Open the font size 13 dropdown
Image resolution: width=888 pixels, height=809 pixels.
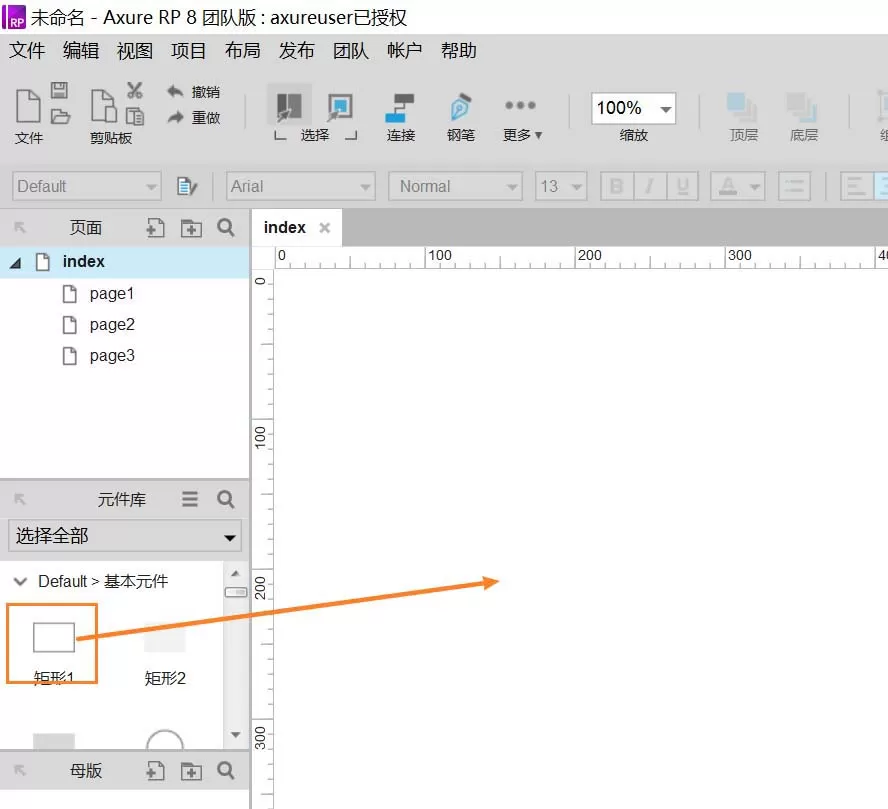pos(561,186)
